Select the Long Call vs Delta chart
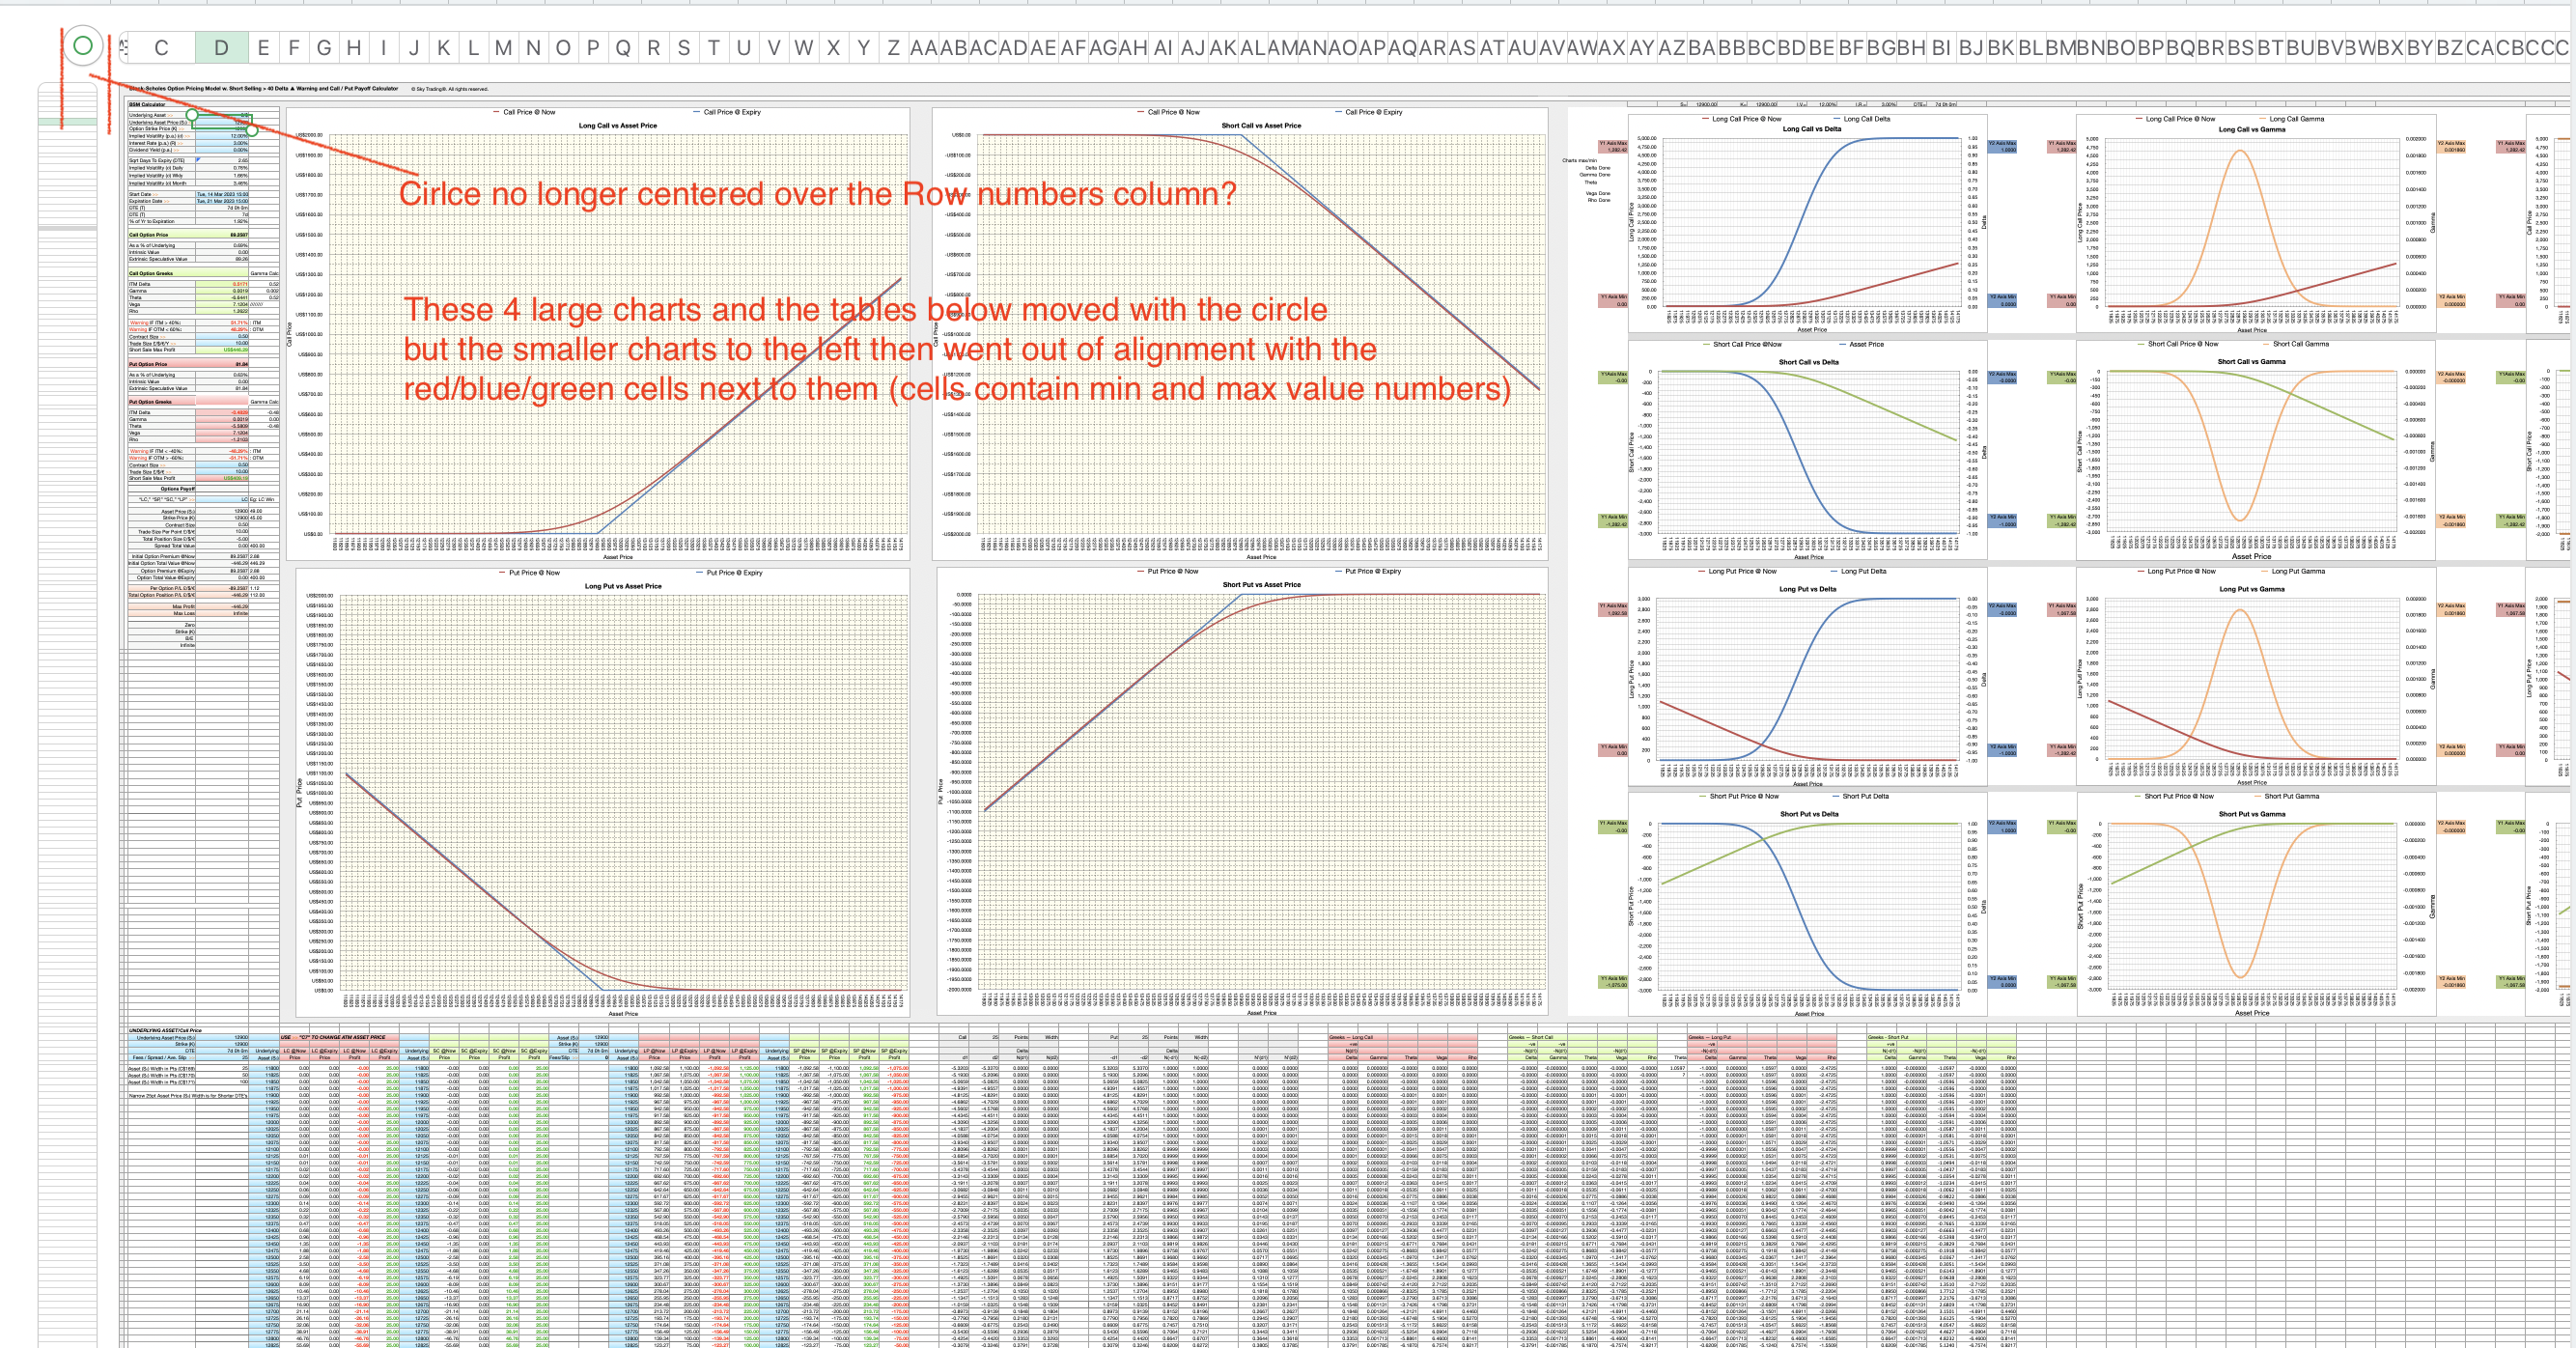 [x=1810, y=225]
